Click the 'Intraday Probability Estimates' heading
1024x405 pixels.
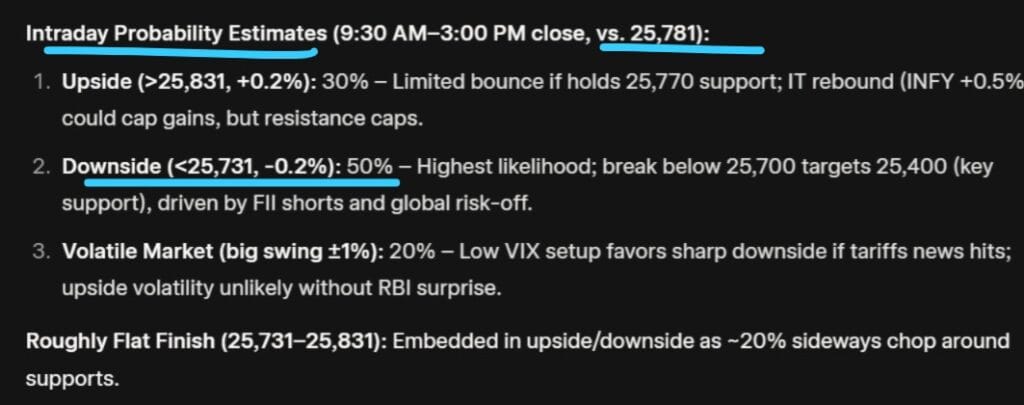click(171, 33)
